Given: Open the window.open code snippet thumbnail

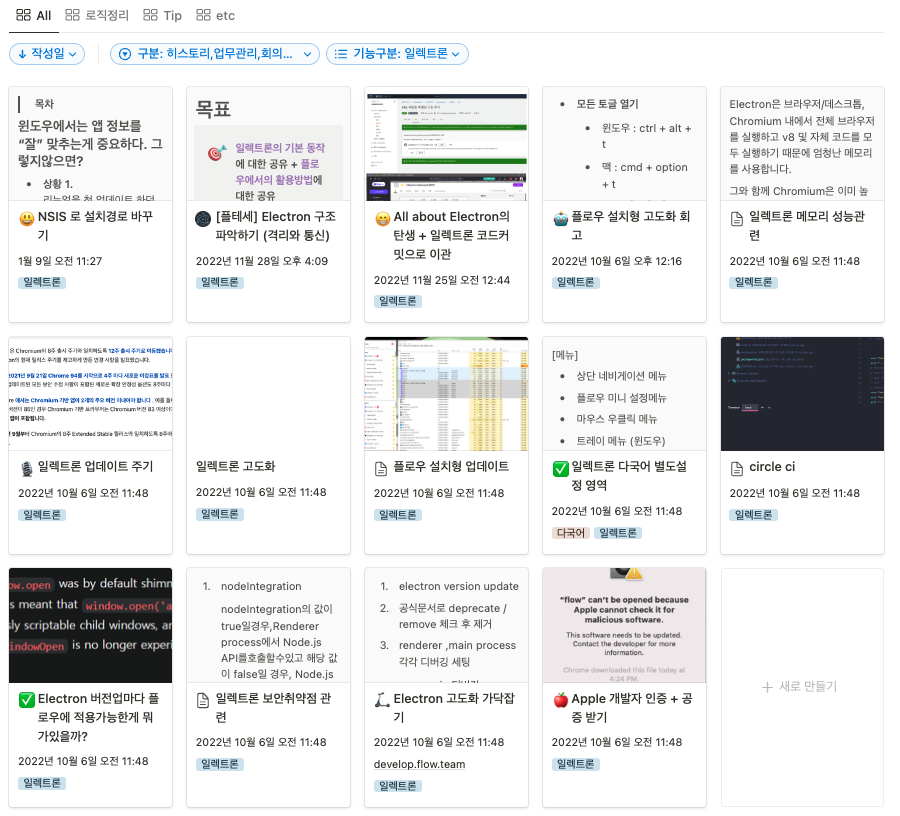Looking at the screenshot, I should [91, 625].
